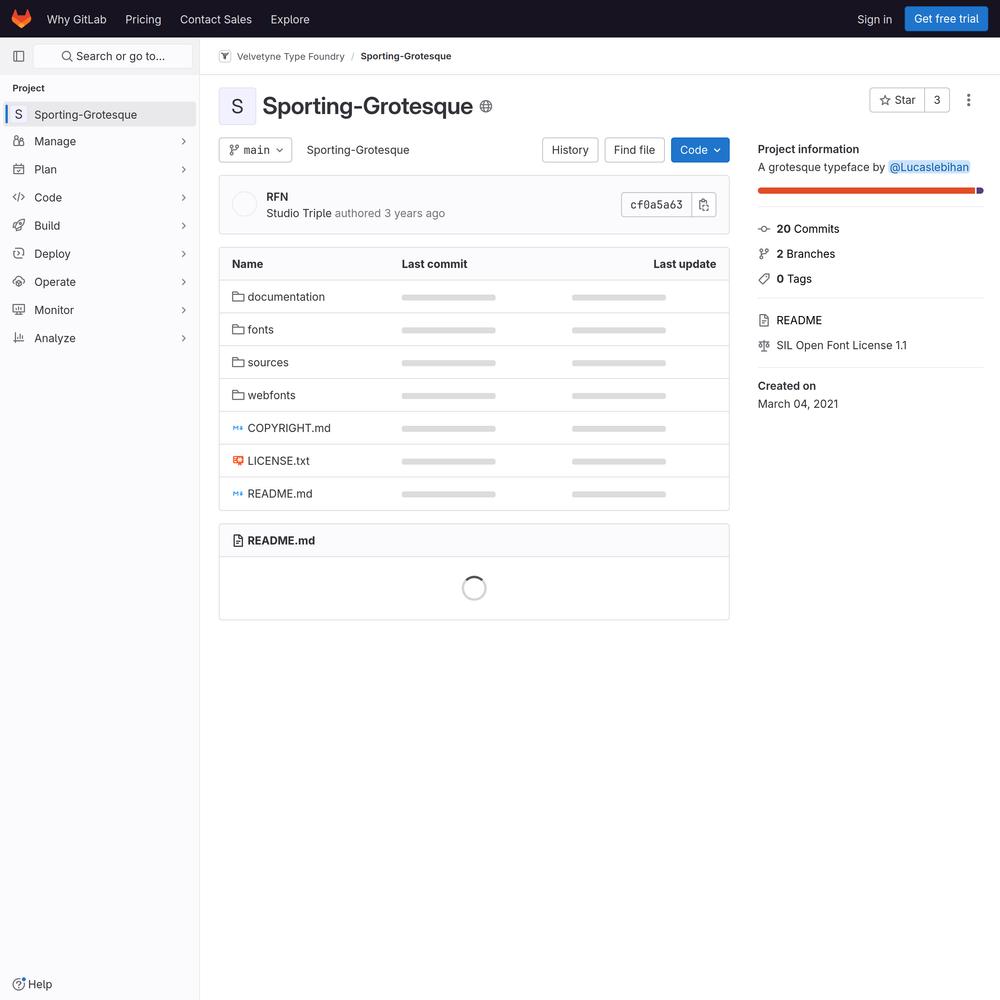Viewport: 1000px width, 1000px height.
Task: Click the webfonts folder icon
Action: coord(238,395)
